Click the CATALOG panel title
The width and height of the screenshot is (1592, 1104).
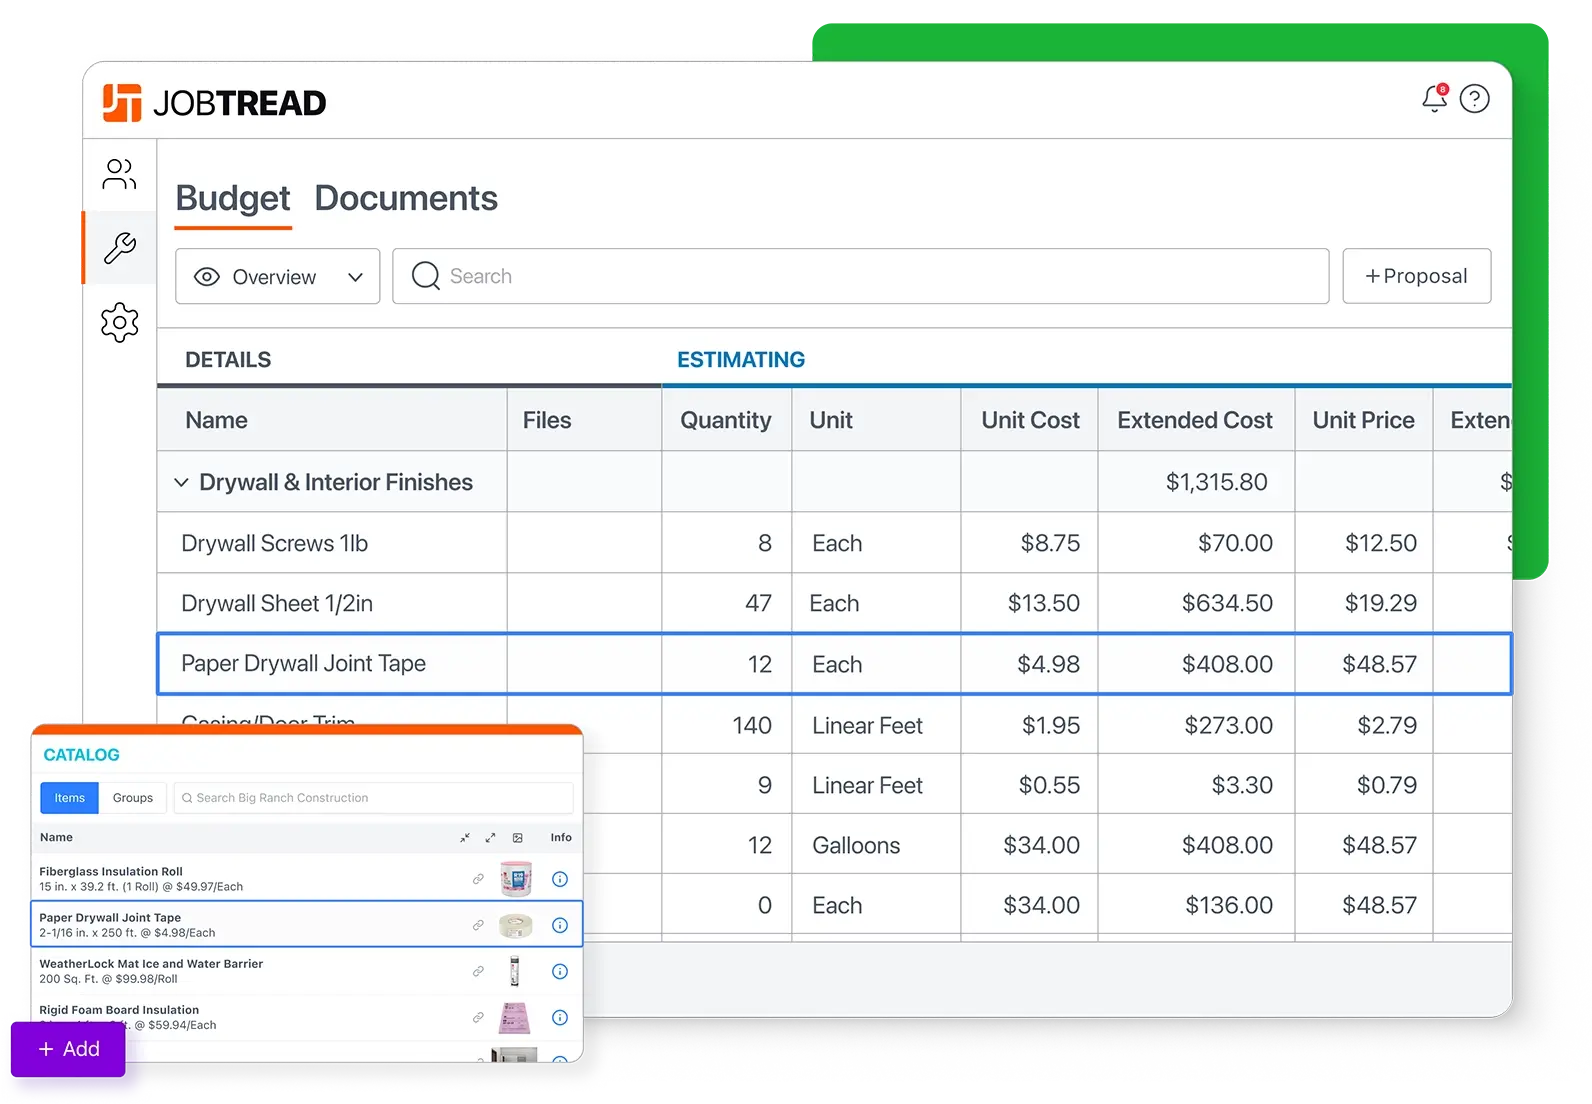click(x=81, y=755)
